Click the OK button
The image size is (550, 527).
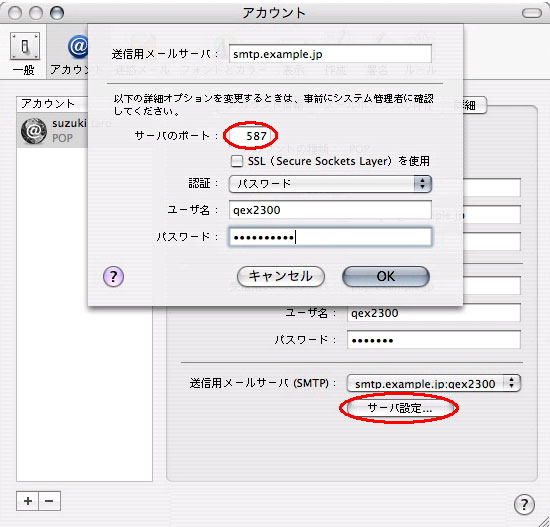(385, 276)
